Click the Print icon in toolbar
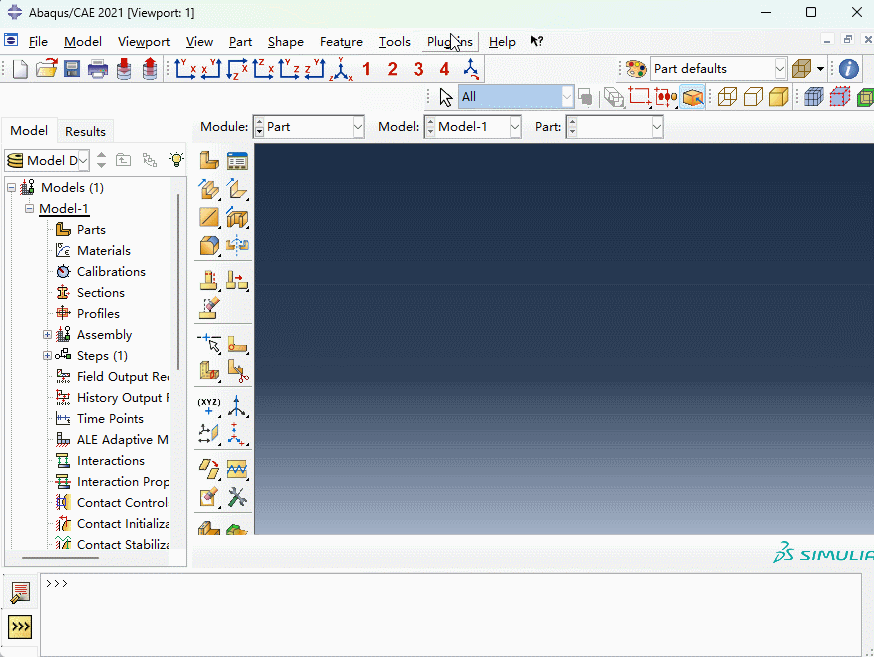874x657 pixels. coord(98,69)
